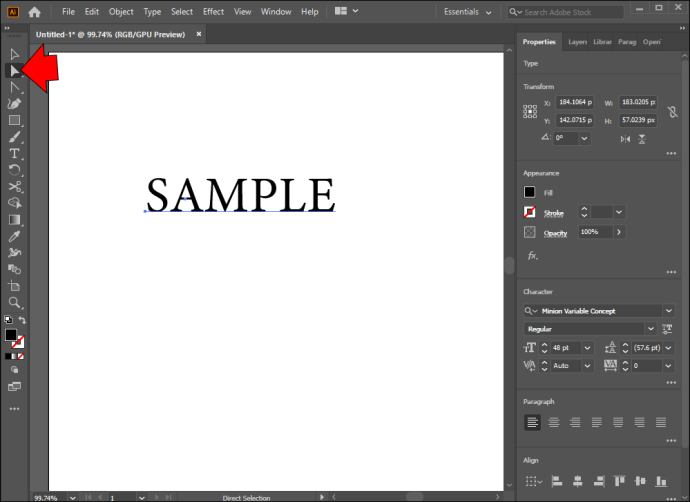This screenshot has width=690, height=502.
Task: Select the Gradient tool
Action: click(x=14, y=220)
